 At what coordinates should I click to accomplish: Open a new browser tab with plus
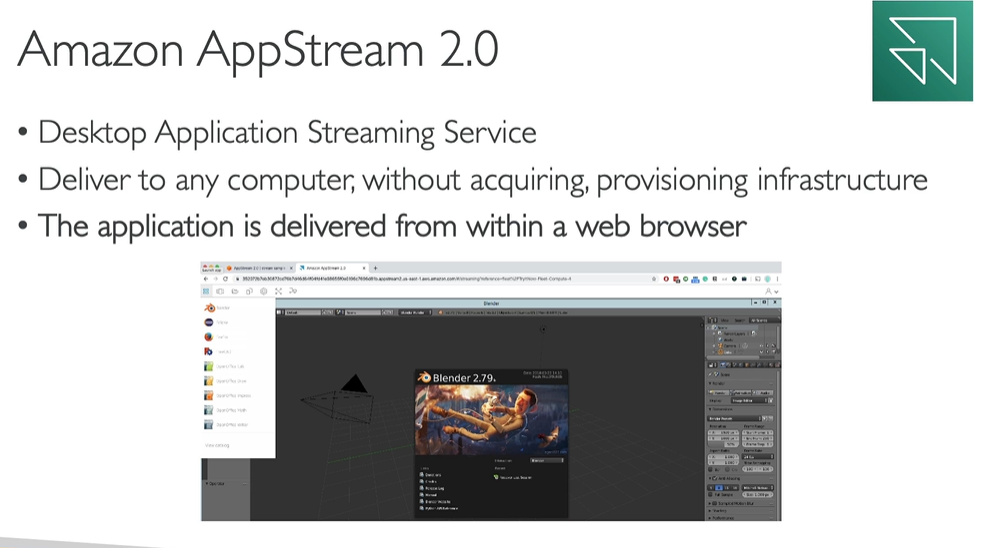376,268
